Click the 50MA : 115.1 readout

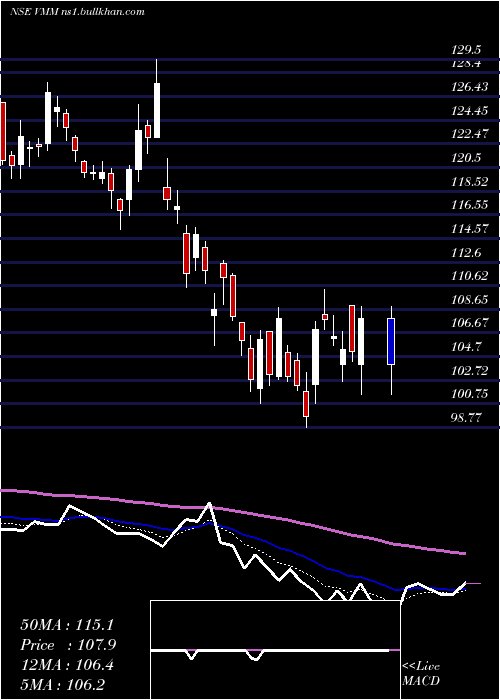68,625
